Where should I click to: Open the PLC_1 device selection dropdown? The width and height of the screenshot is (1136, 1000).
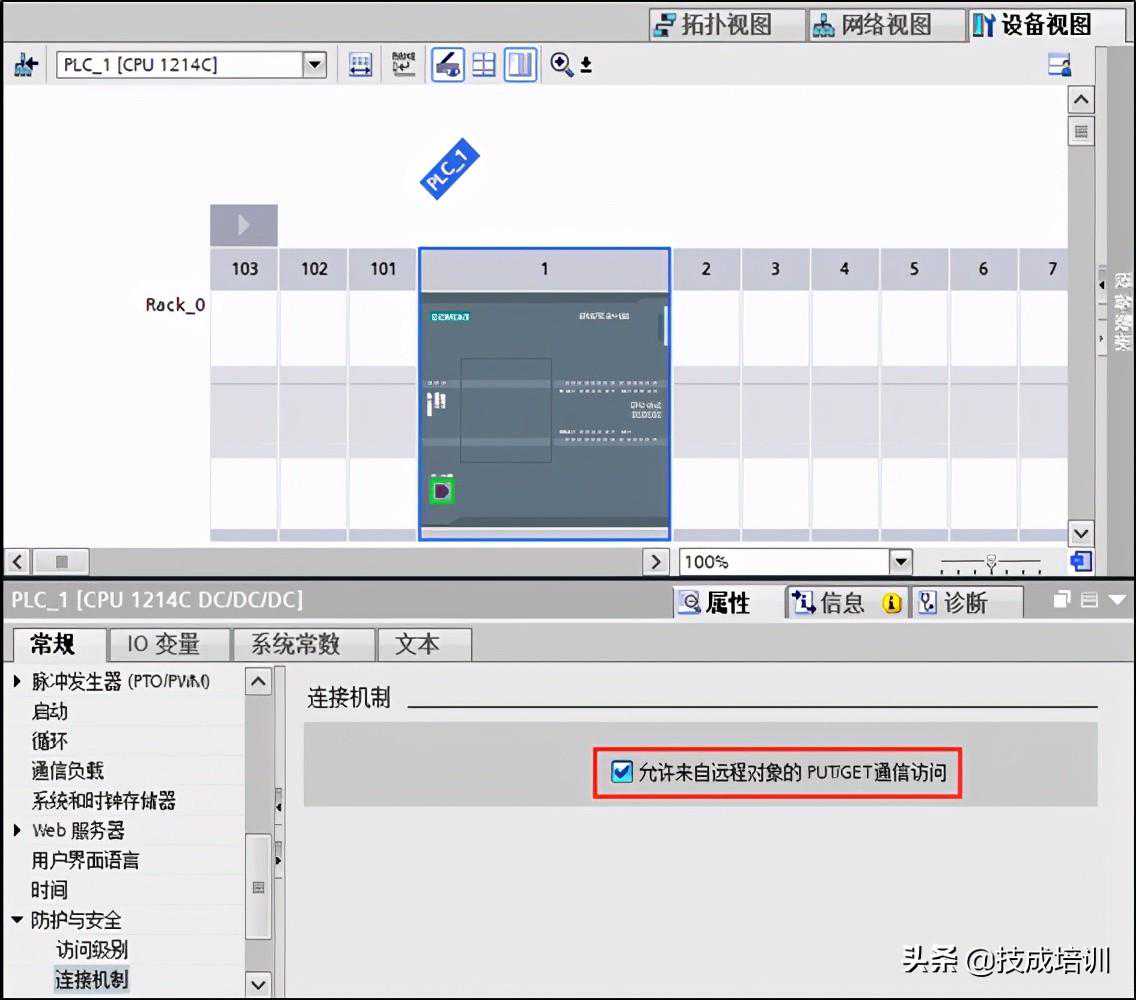click(315, 66)
